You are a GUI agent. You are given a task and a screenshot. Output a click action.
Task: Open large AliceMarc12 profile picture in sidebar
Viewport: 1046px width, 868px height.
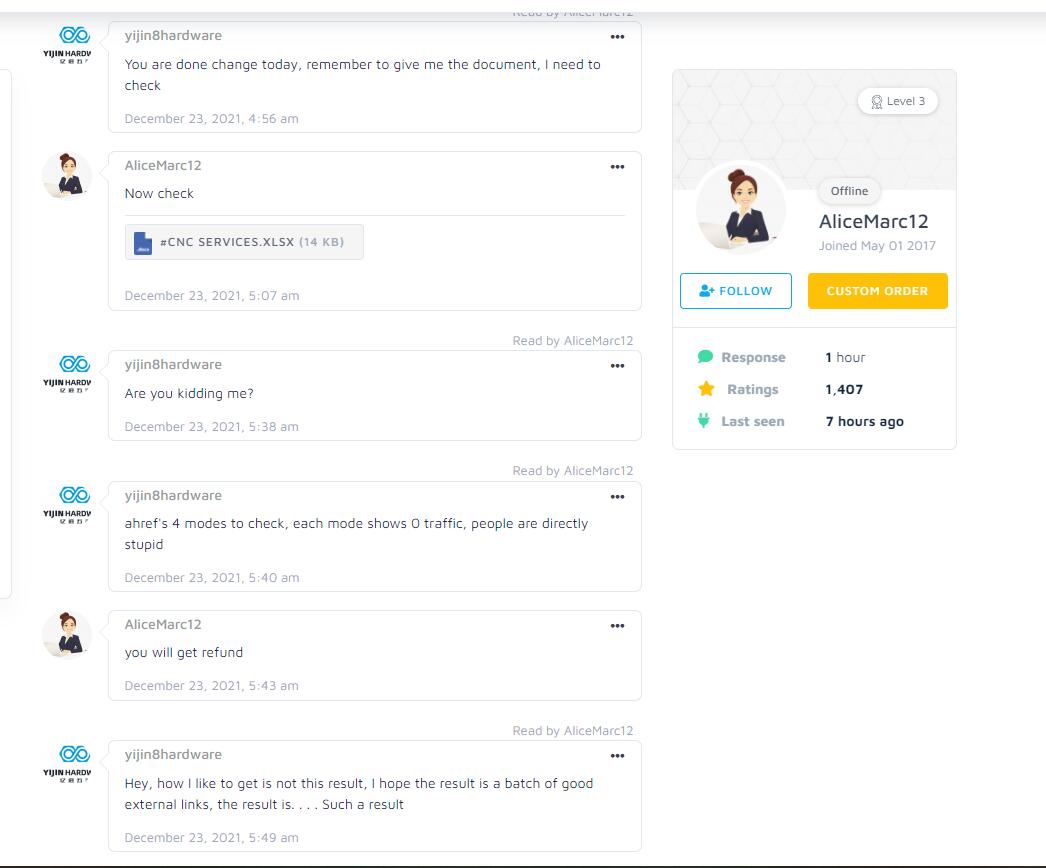(741, 209)
